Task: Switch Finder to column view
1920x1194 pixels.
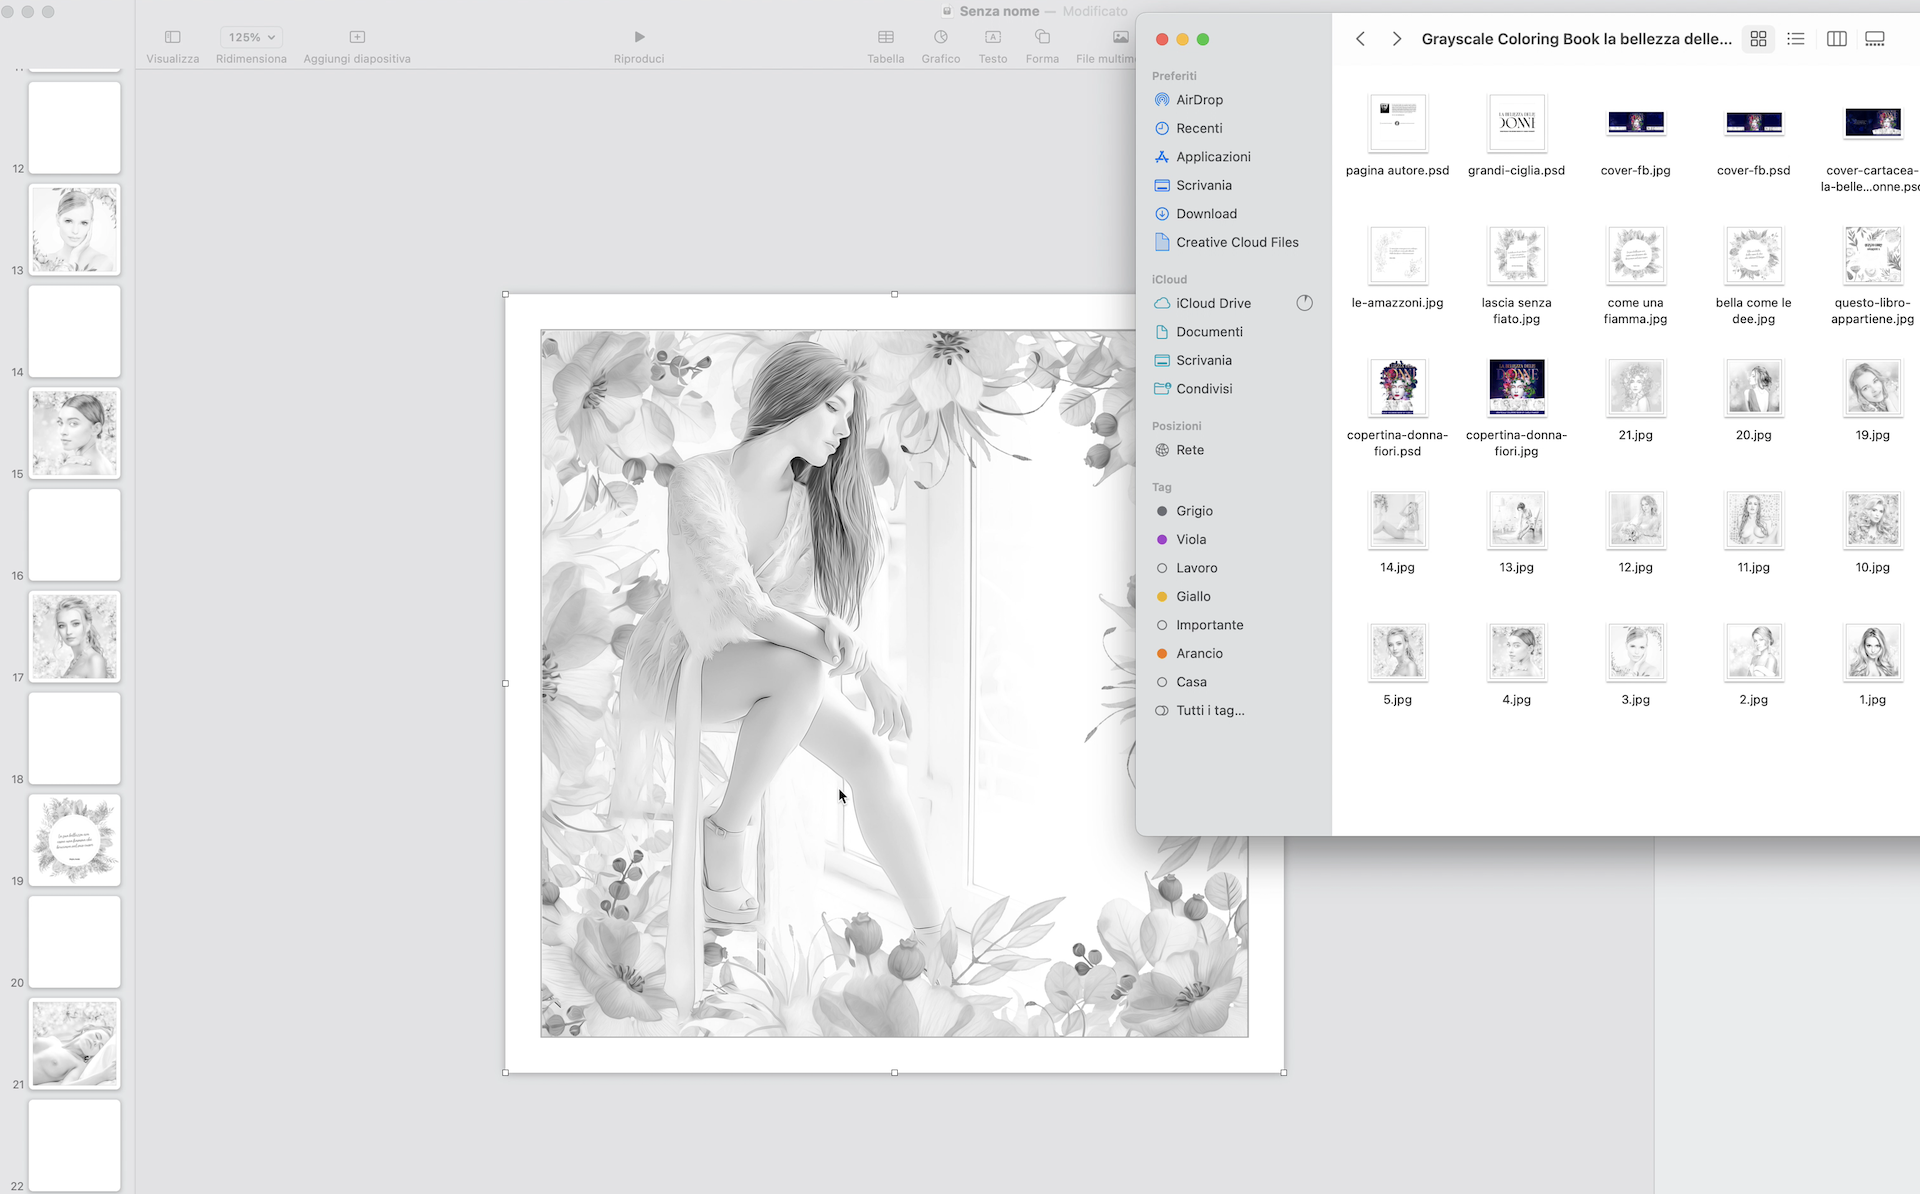Action: tap(1837, 39)
